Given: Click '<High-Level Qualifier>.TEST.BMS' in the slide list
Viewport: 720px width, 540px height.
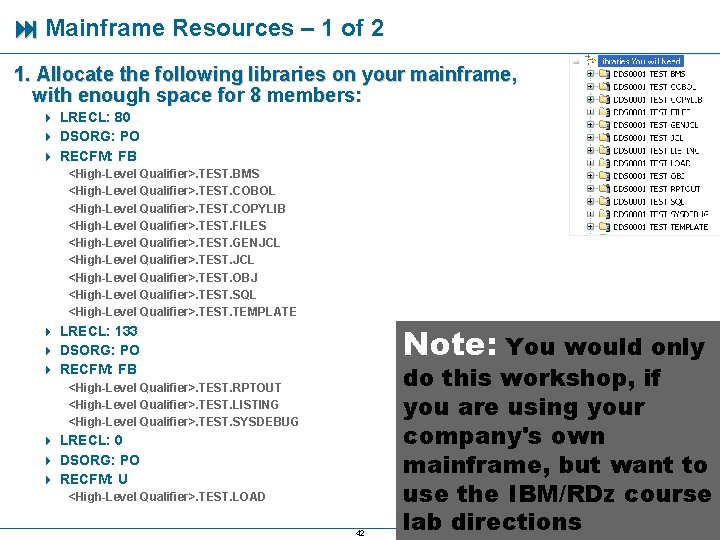Looking at the screenshot, I should [x=164, y=174].
